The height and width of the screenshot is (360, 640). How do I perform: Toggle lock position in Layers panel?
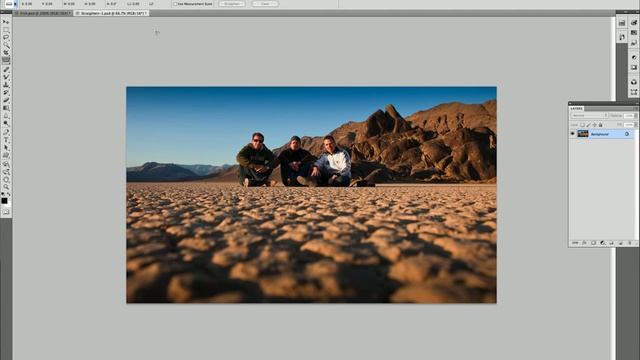coord(594,124)
